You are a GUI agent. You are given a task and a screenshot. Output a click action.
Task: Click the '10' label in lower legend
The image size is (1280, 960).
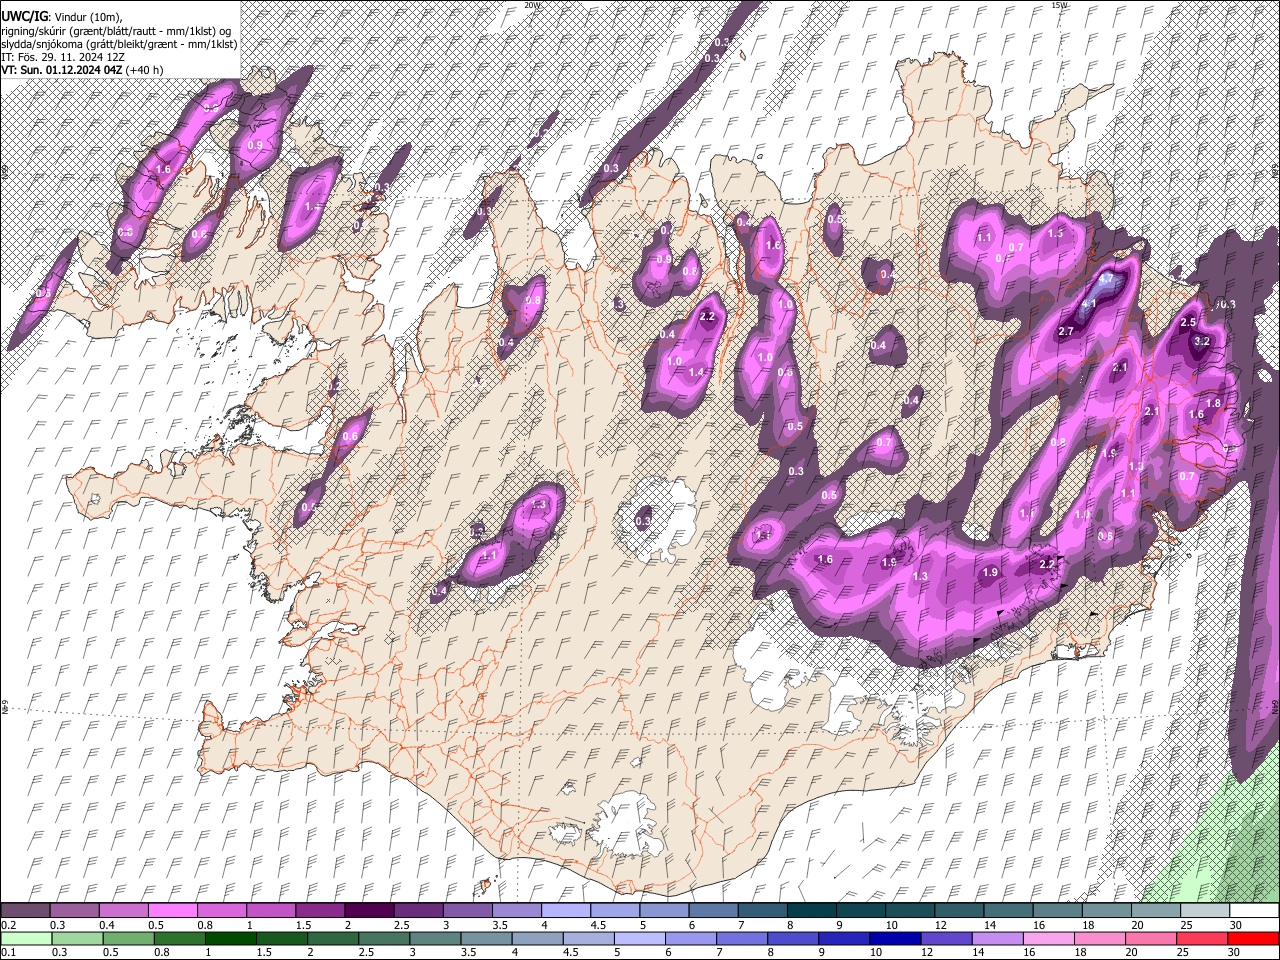(x=875, y=952)
